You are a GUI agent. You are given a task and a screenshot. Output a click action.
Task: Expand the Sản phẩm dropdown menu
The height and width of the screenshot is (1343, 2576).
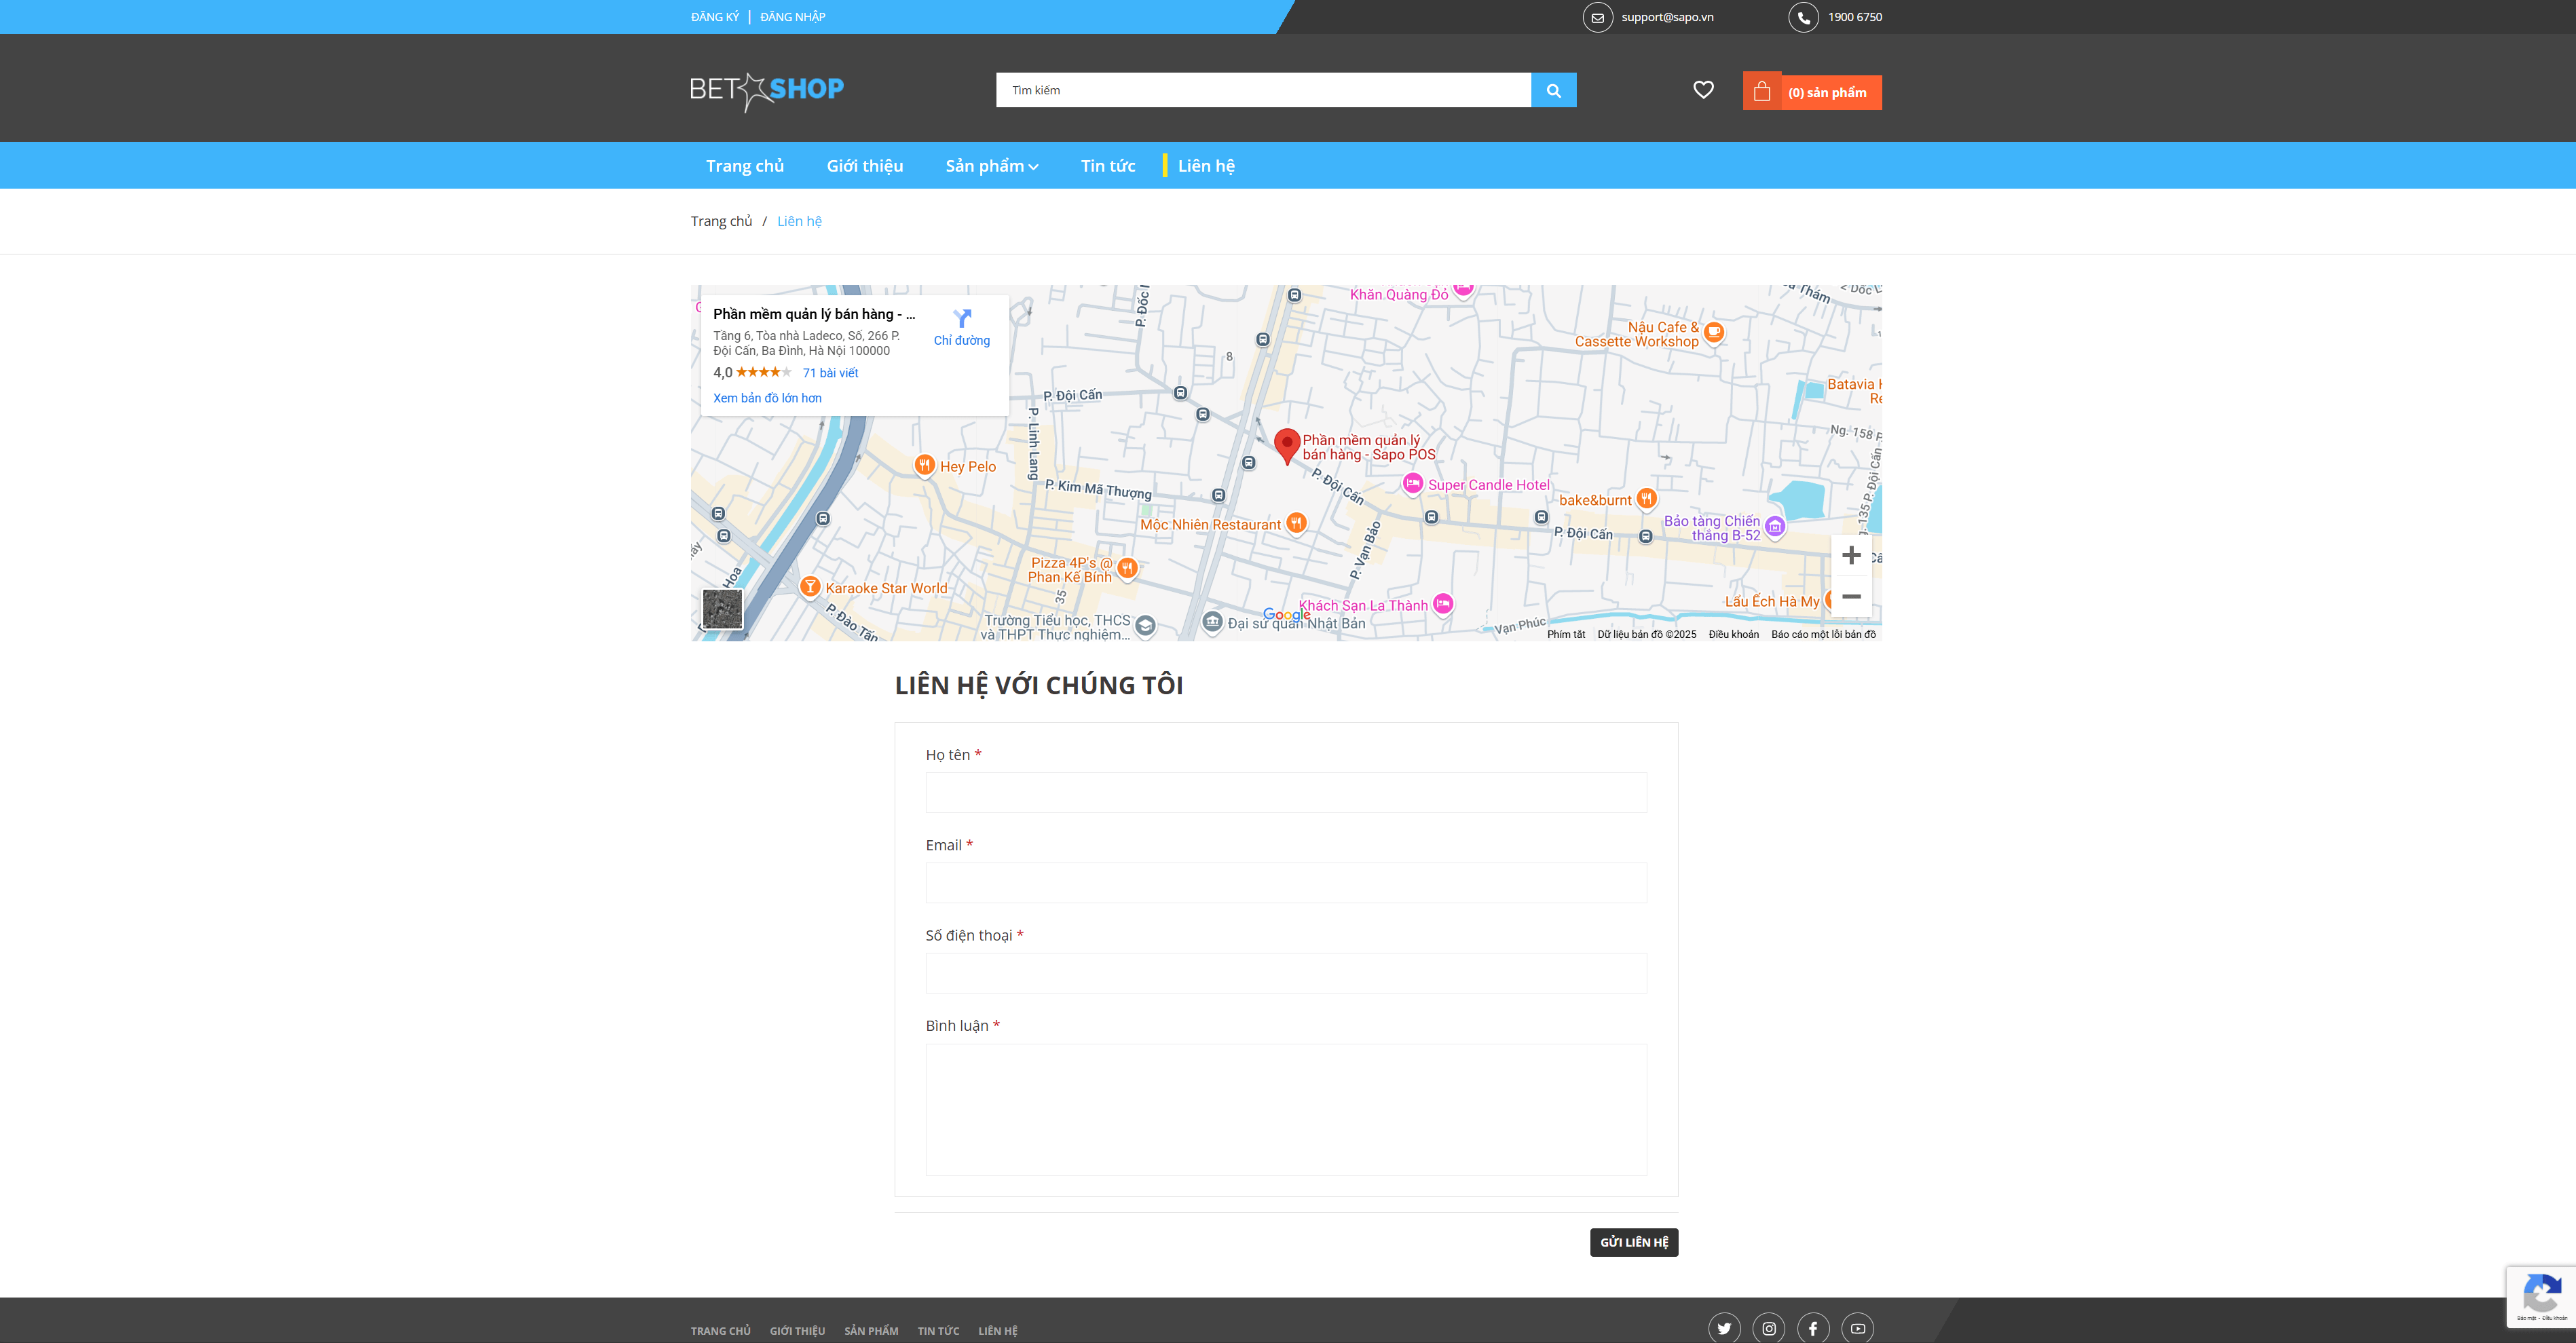[991, 166]
